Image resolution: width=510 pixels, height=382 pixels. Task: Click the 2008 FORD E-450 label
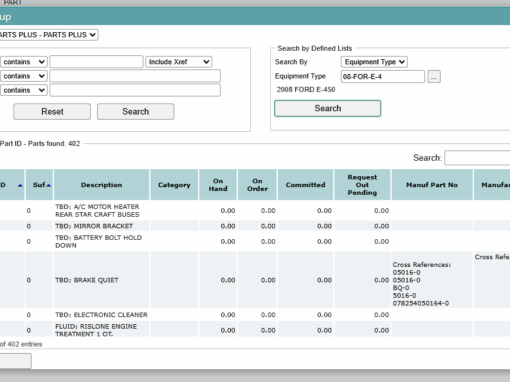[x=306, y=90]
